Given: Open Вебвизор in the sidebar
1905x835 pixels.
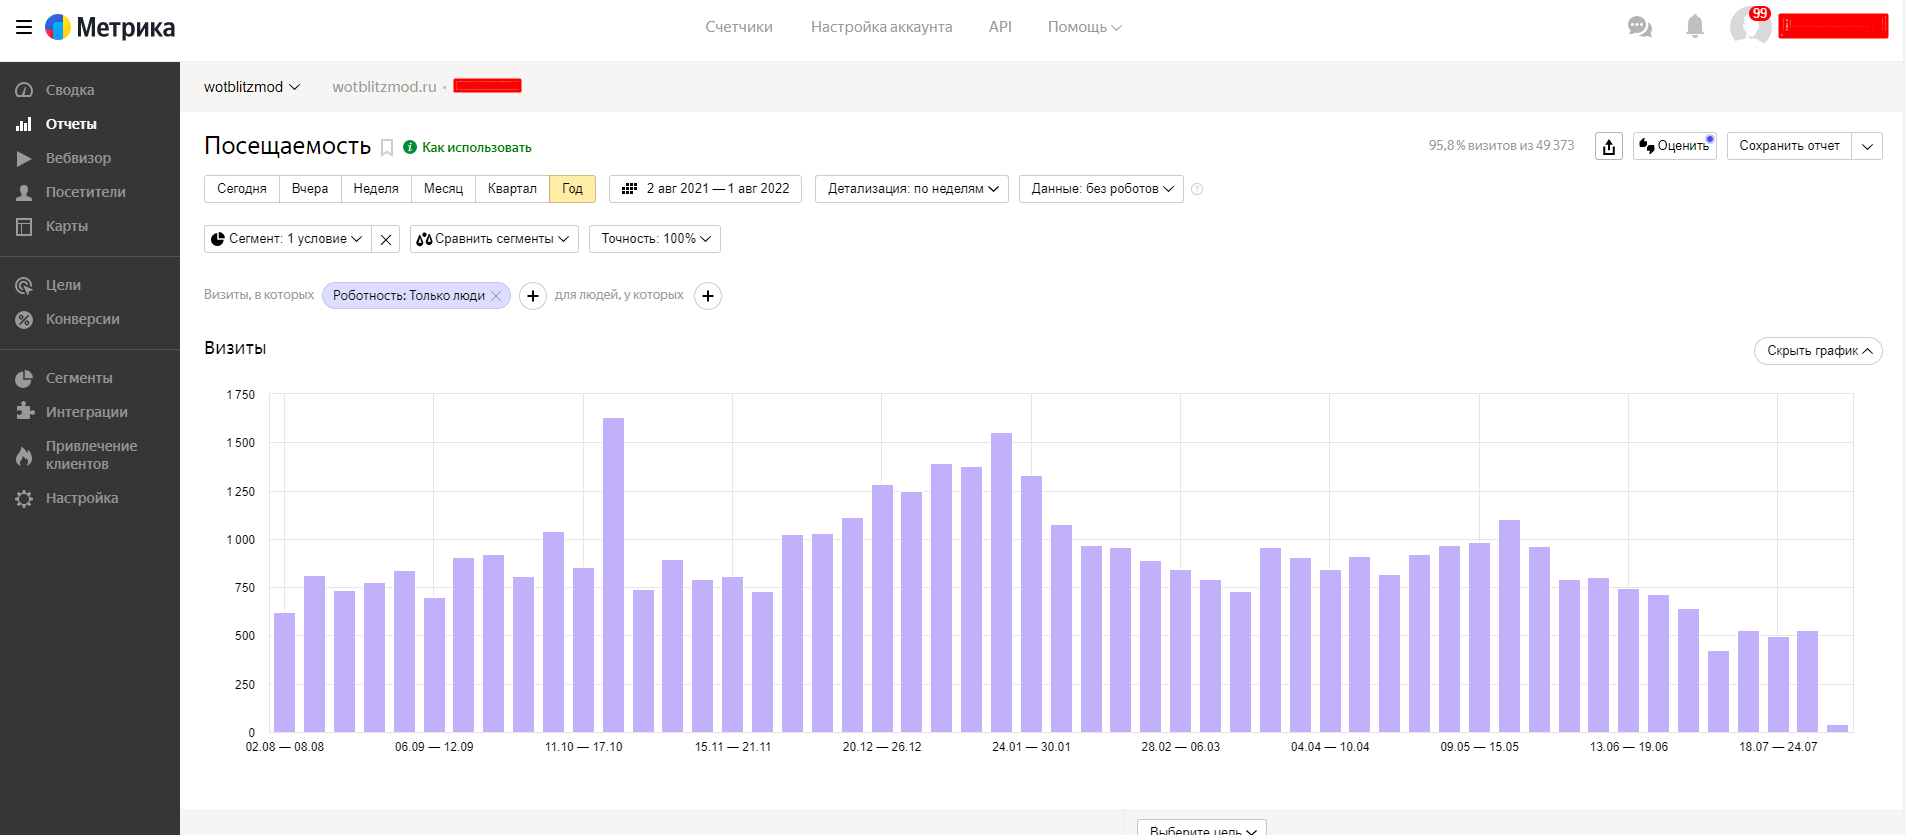Looking at the screenshot, I should point(78,158).
